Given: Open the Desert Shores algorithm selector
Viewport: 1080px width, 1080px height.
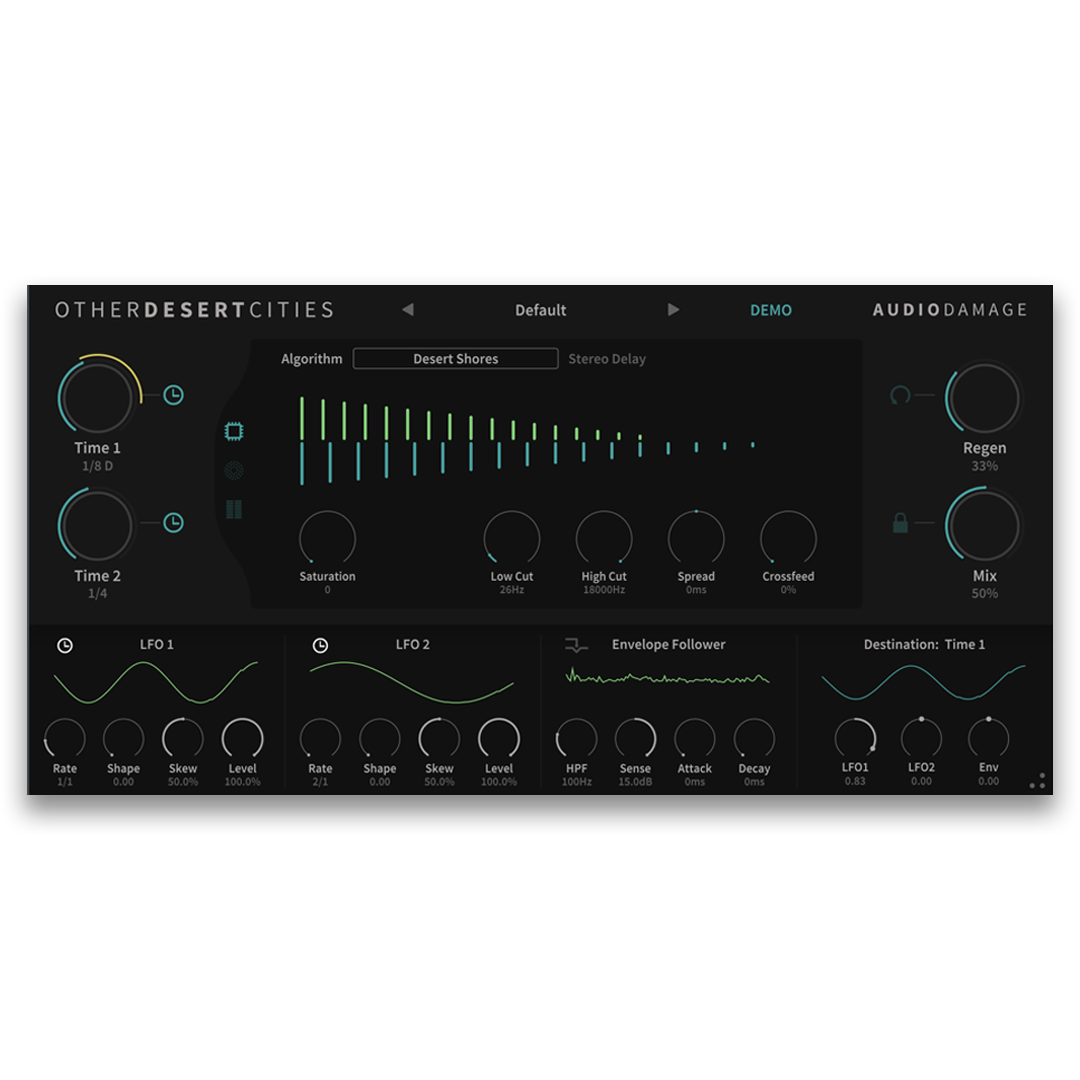Looking at the screenshot, I should click(455, 358).
